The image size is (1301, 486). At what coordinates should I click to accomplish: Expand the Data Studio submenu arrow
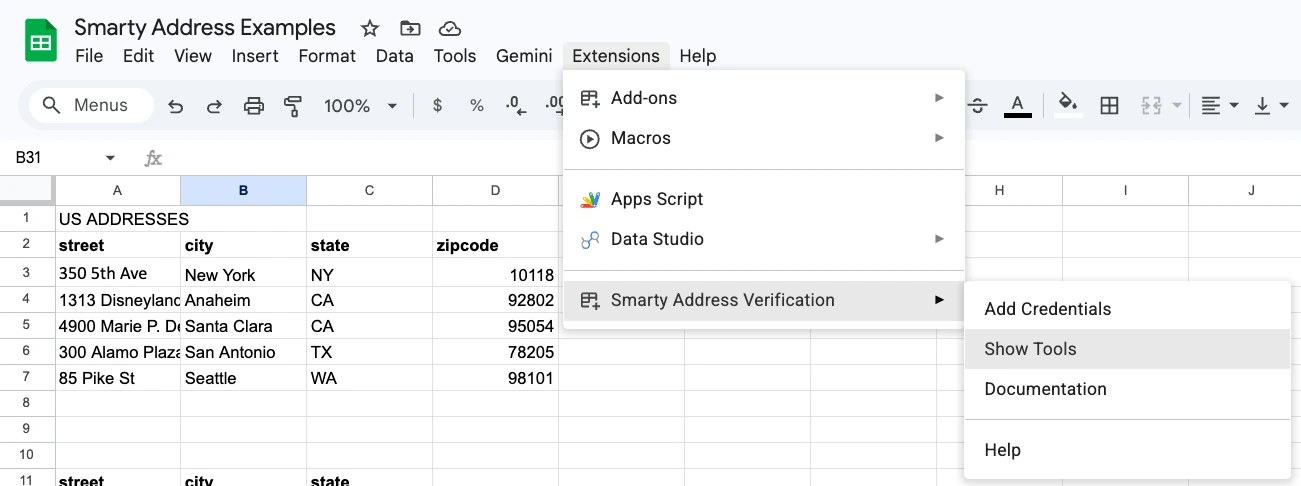pyautogui.click(x=939, y=239)
